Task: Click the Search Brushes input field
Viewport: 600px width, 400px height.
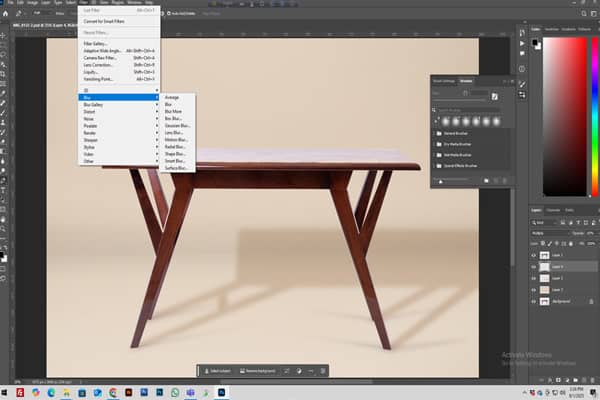Action: (x=469, y=110)
